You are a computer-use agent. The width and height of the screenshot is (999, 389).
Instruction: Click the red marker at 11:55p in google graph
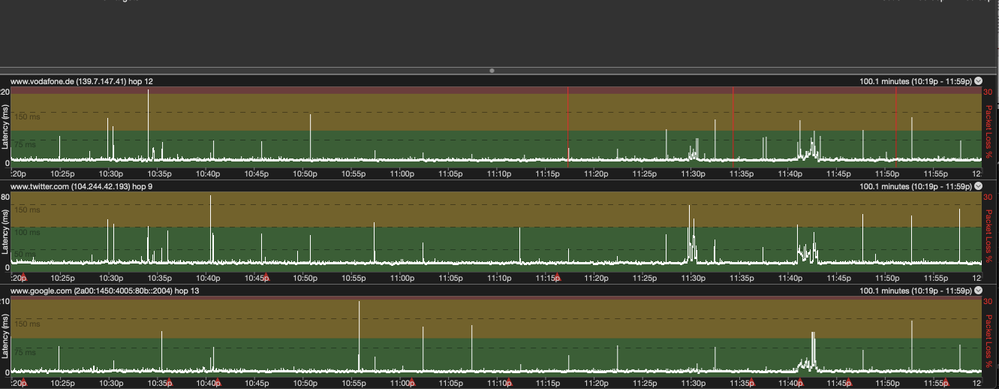(x=945, y=382)
